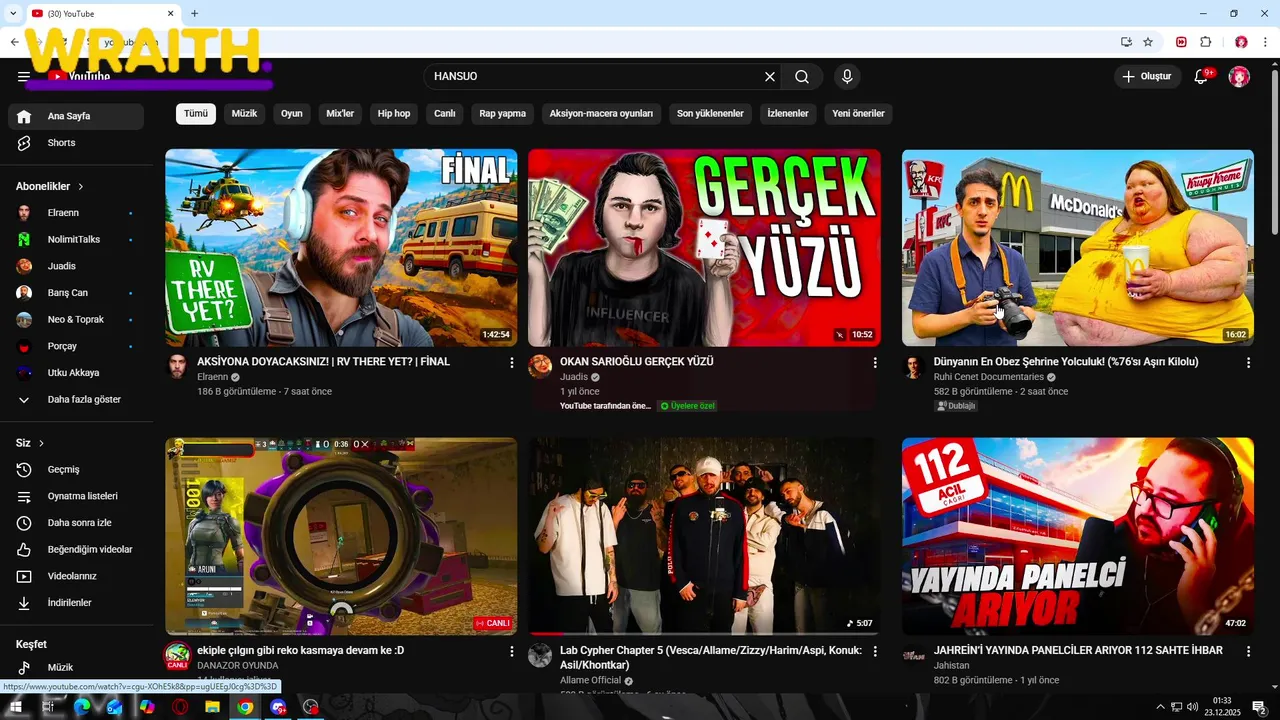
Task: Select the İzlenenler filter chip
Action: click(788, 114)
